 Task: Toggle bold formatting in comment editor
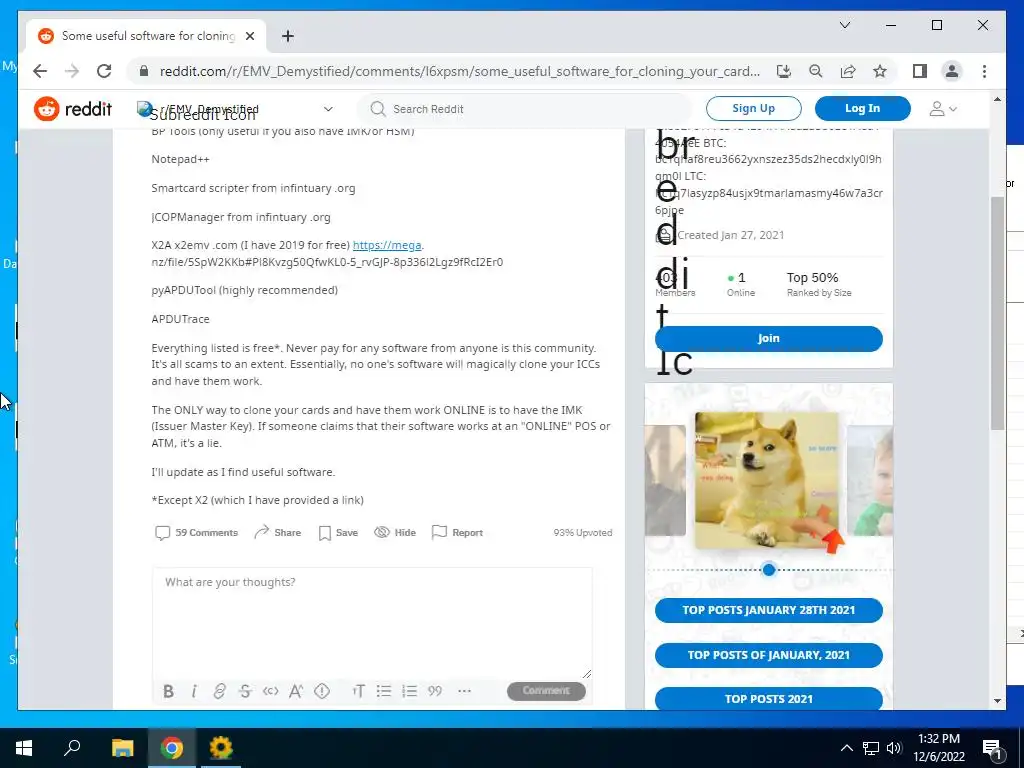[168, 691]
